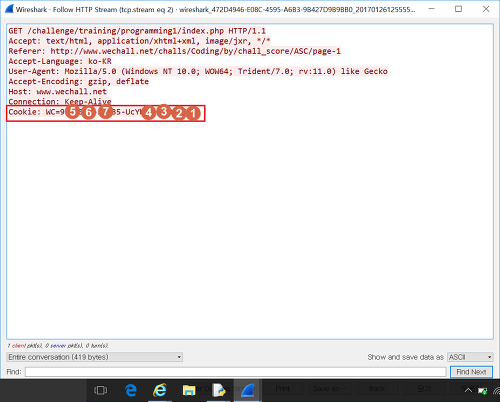Open the ASCII data format dropdown
This screenshot has width=500, height=402.
pos(470,357)
